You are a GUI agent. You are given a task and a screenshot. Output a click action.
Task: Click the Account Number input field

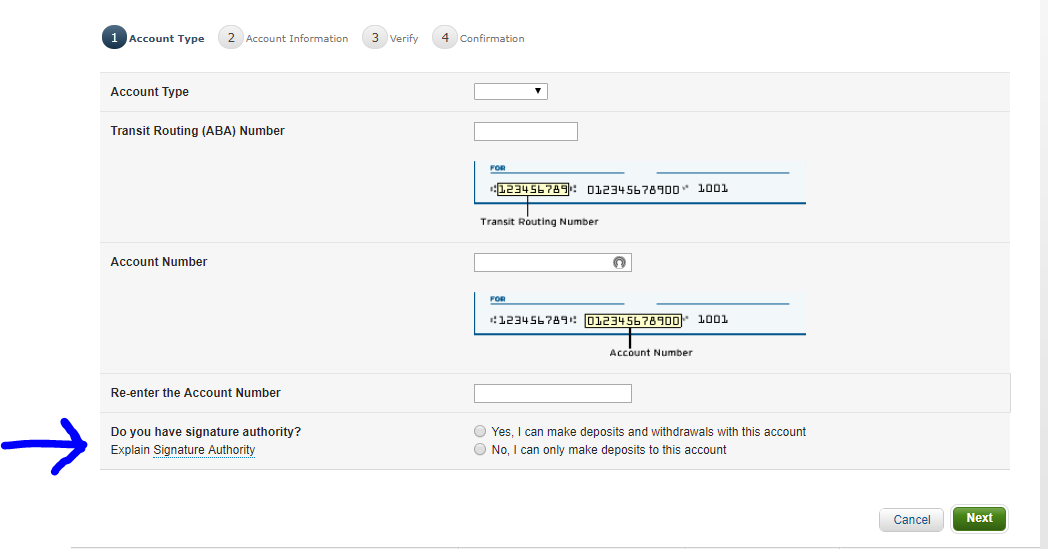point(552,262)
